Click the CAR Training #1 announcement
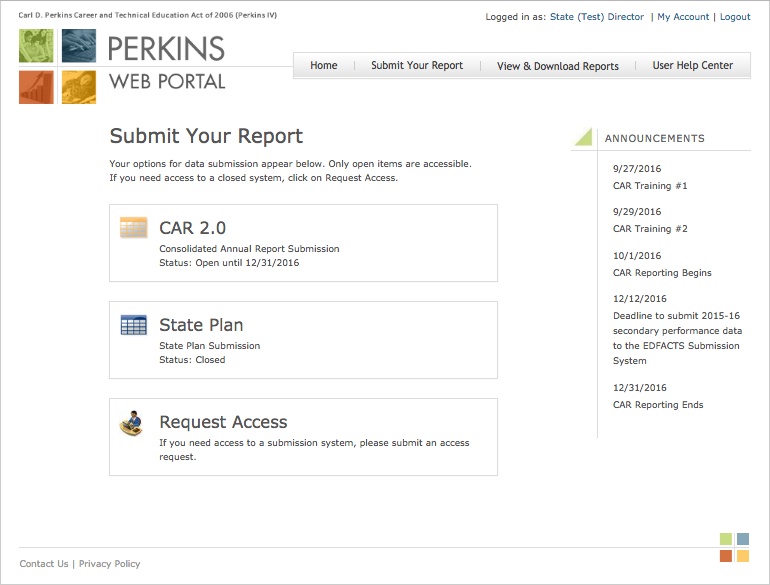 pos(650,186)
